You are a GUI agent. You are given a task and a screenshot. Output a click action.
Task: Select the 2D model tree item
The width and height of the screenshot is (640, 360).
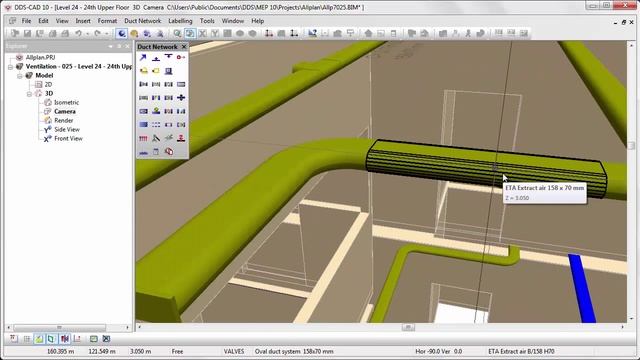[48, 84]
